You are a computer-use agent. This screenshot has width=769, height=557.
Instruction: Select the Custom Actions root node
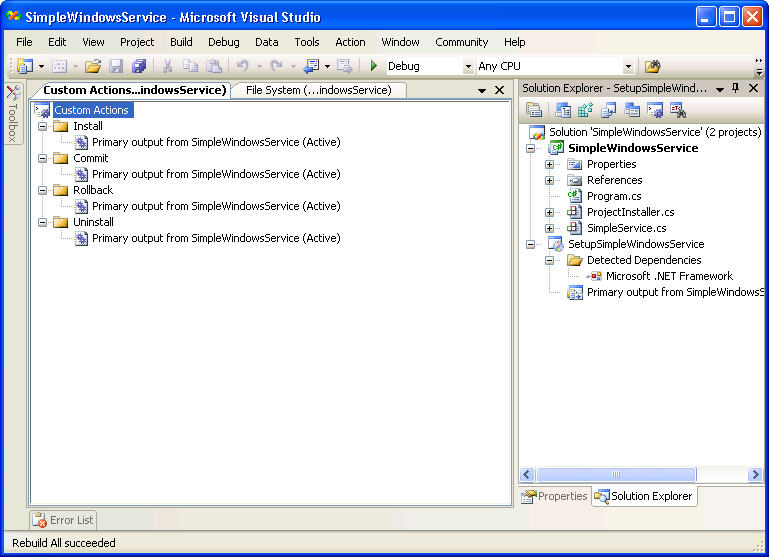coord(91,110)
